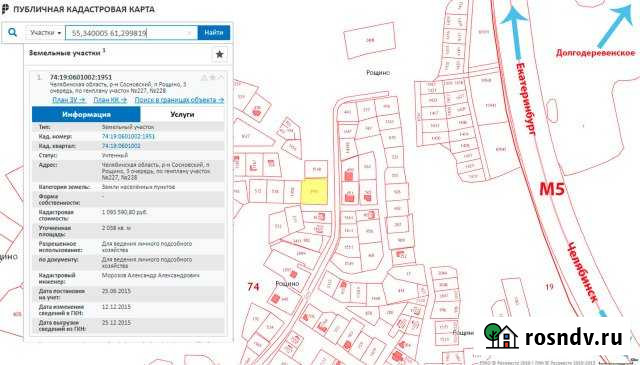This screenshot has width=640, height=365.
Task: Click the magnifier search icon
Action: [x=13, y=32]
